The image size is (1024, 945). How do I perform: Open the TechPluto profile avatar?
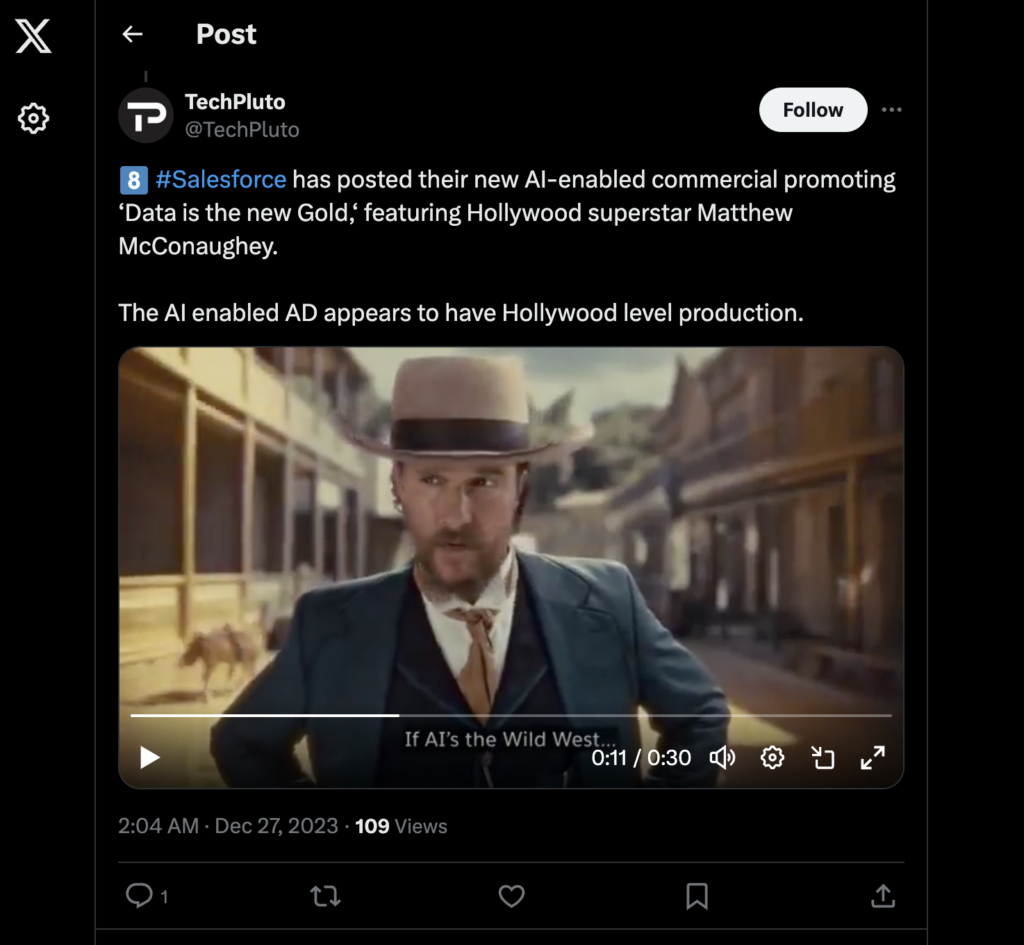[x=146, y=116]
